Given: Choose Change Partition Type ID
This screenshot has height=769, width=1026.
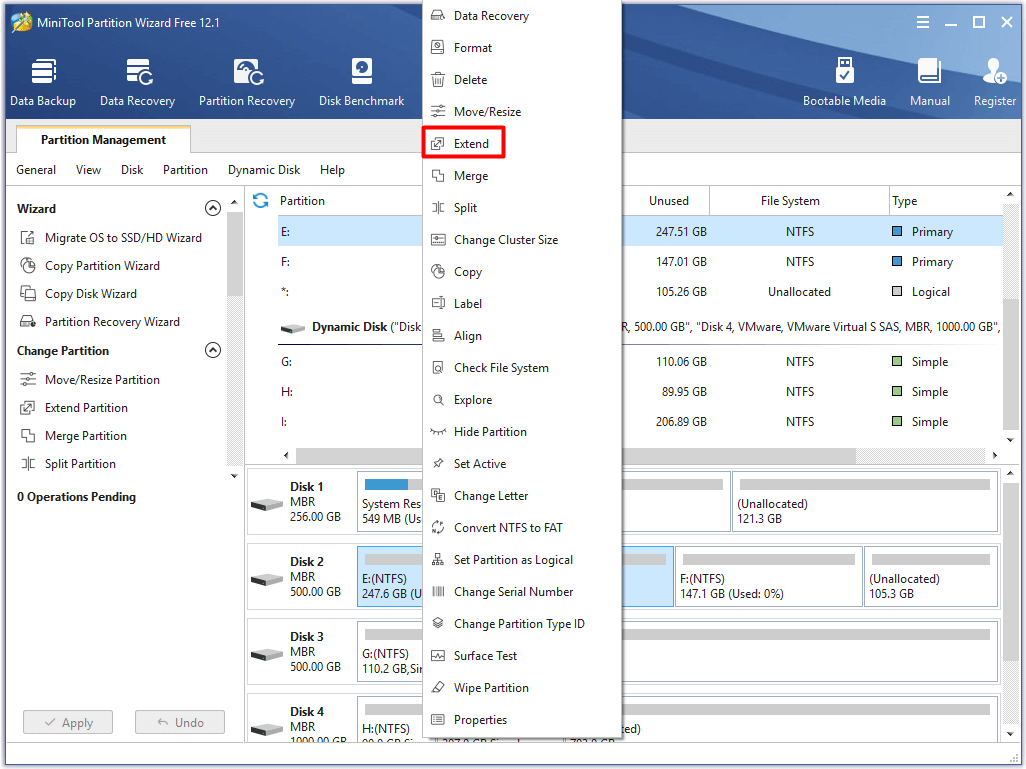Looking at the screenshot, I should click(522, 624).
